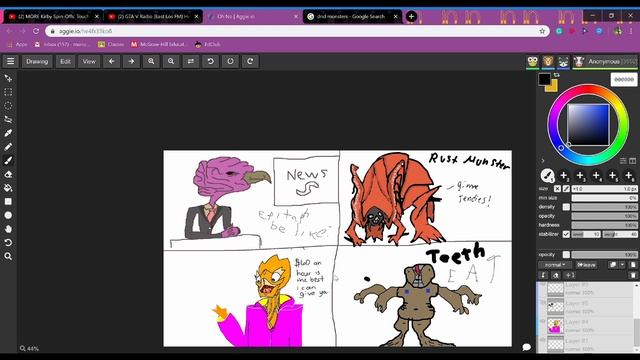Select the zoom magnifier tool in sidebar
The image size is (640, 360).
[8, 256]
